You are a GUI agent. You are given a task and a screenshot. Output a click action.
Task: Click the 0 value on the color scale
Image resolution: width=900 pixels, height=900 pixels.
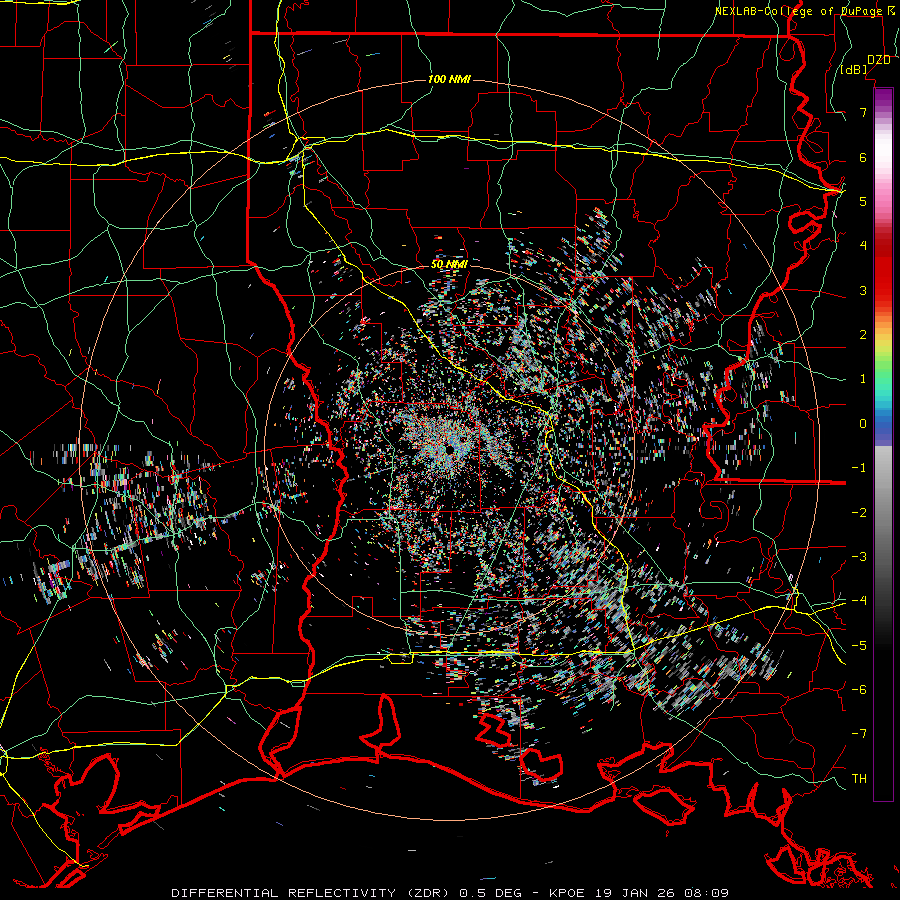tap(863, 424)
